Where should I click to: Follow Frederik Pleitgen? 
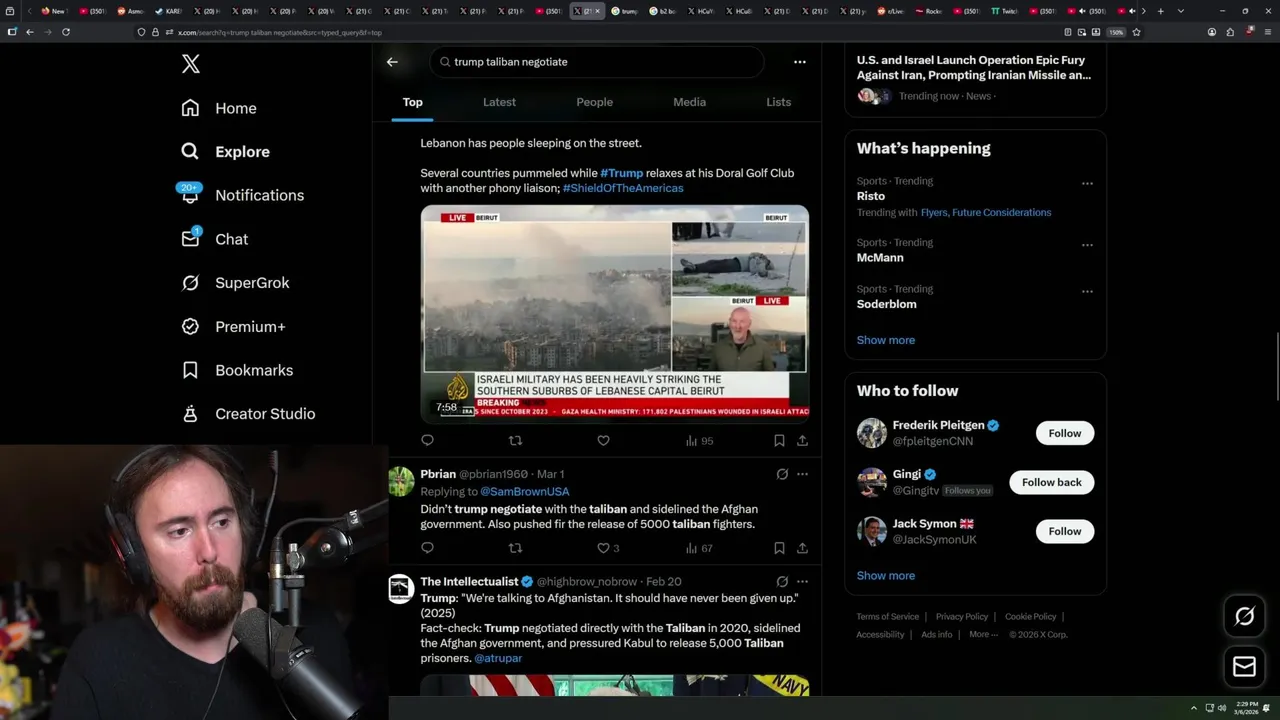coord(1064,433)
